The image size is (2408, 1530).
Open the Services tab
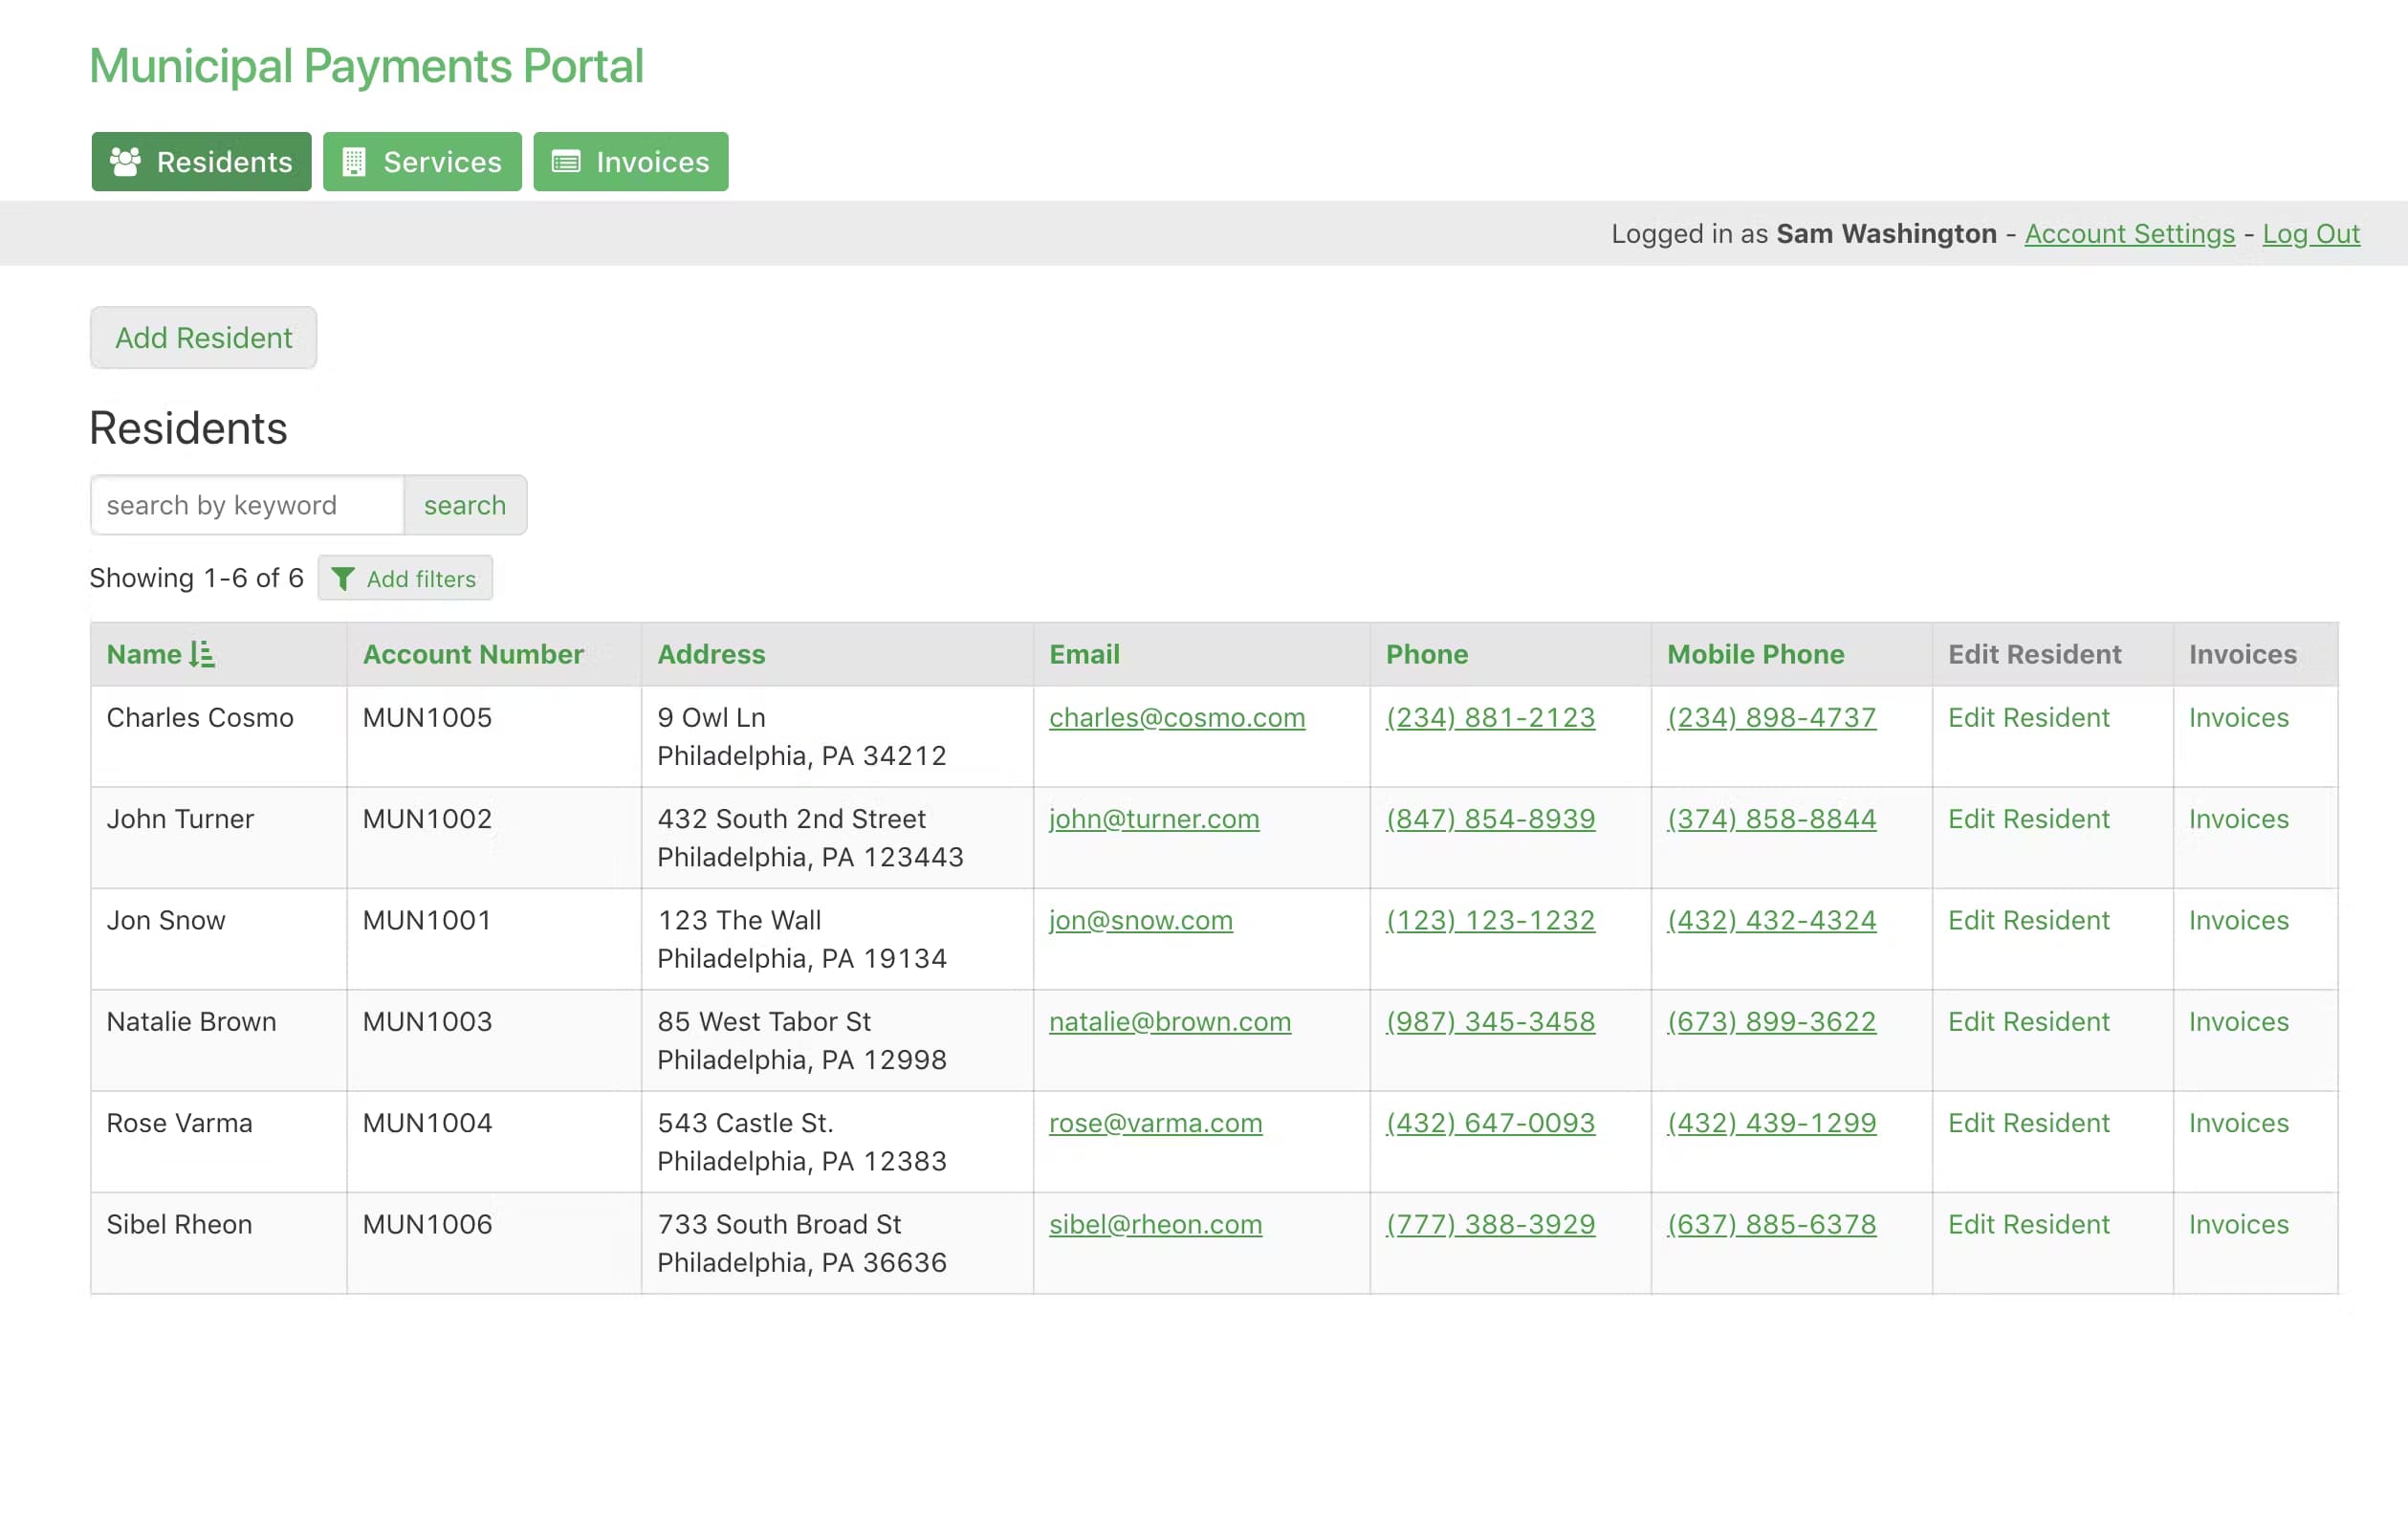[422, 161]
